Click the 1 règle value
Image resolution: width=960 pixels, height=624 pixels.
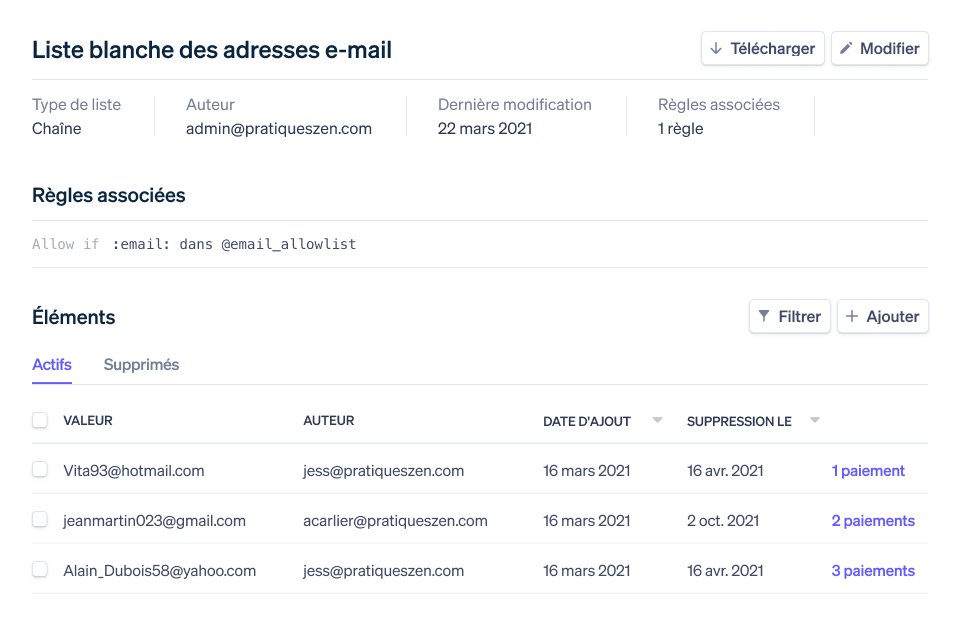[x=680, y=129]
